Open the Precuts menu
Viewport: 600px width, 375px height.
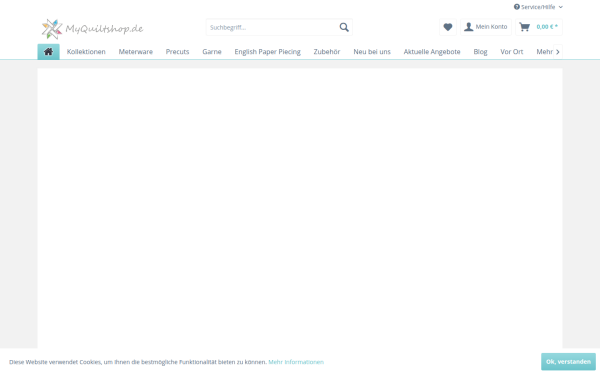[178, 52]
